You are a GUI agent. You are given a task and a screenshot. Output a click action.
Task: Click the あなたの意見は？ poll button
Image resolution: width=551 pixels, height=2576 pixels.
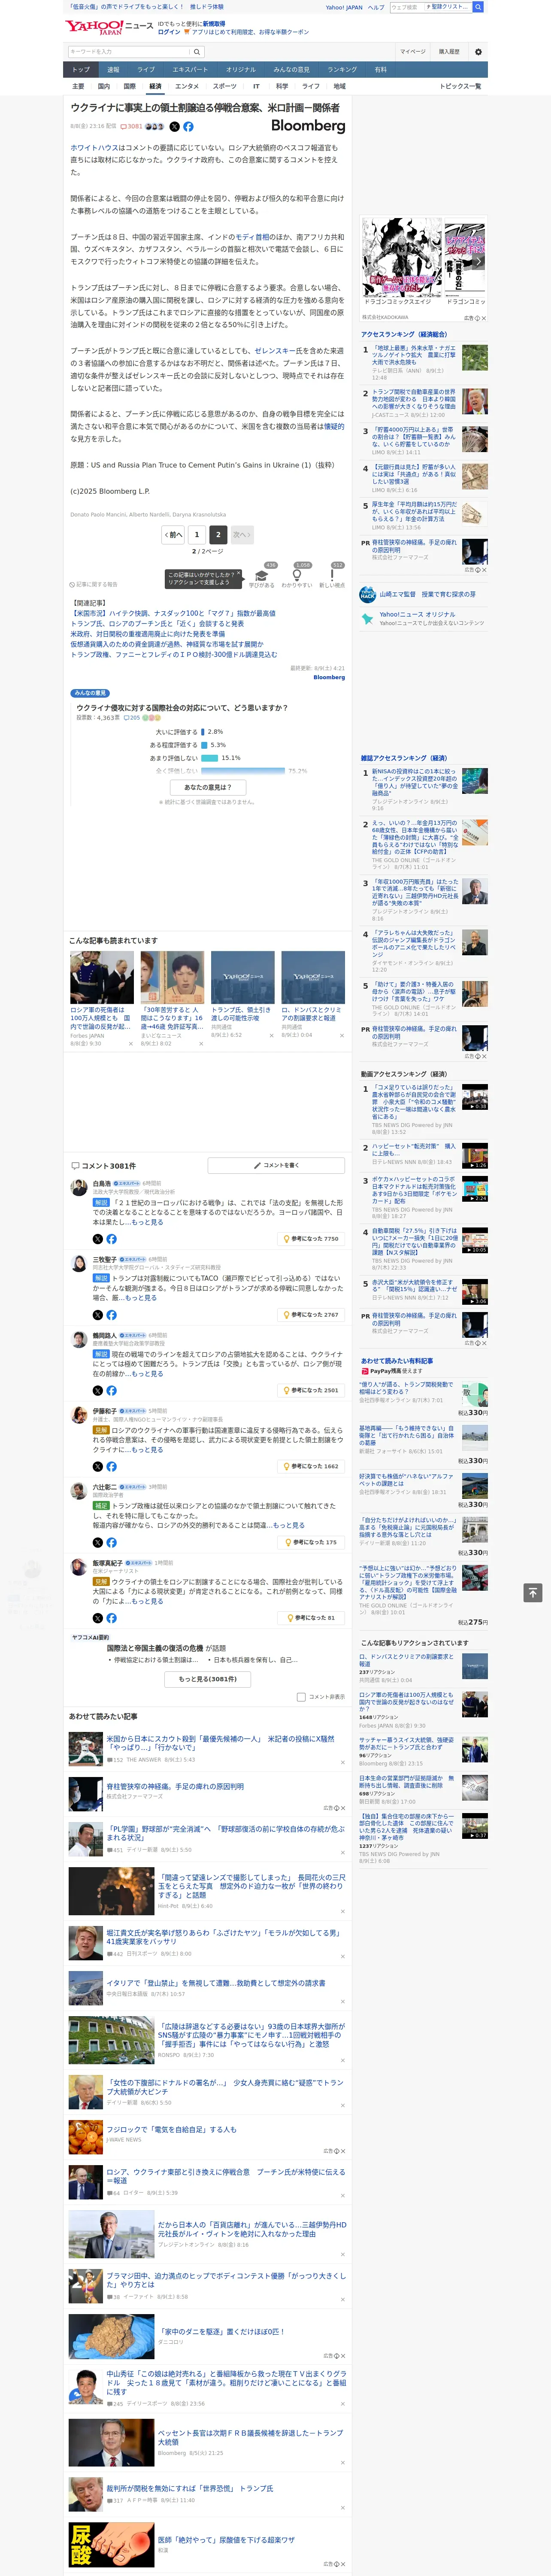(x=208, y=787)
